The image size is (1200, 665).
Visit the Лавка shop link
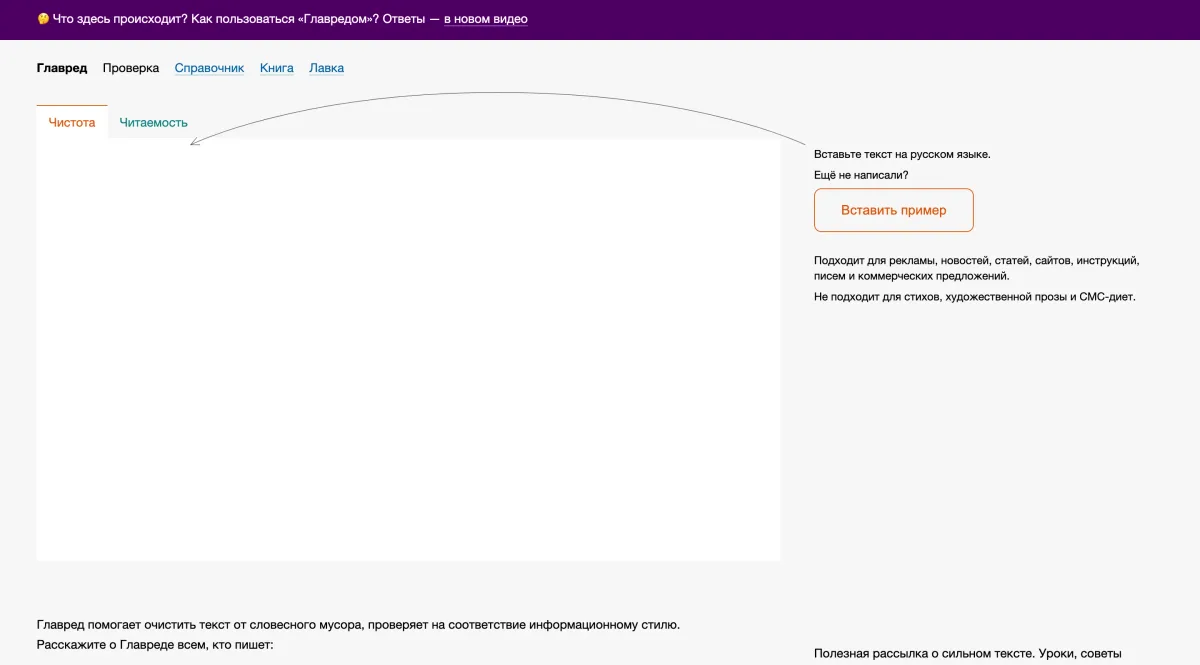click(326, 68)
